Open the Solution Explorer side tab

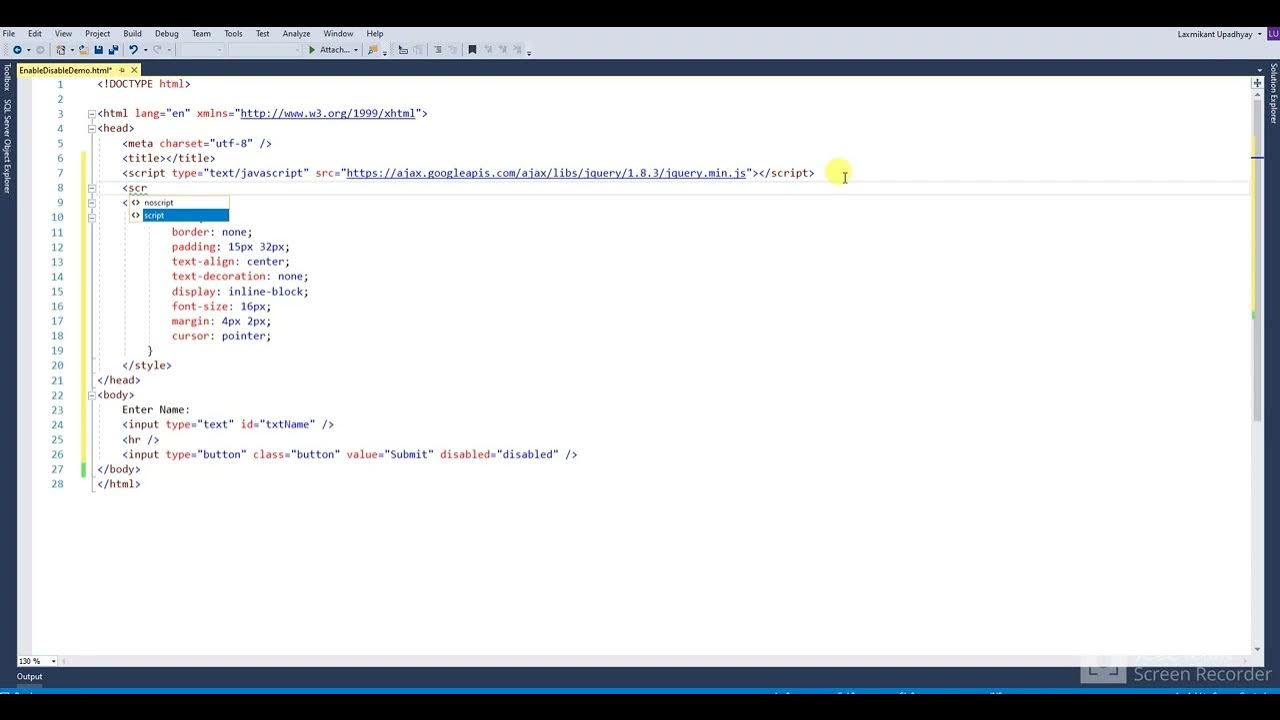point(1273,93)
